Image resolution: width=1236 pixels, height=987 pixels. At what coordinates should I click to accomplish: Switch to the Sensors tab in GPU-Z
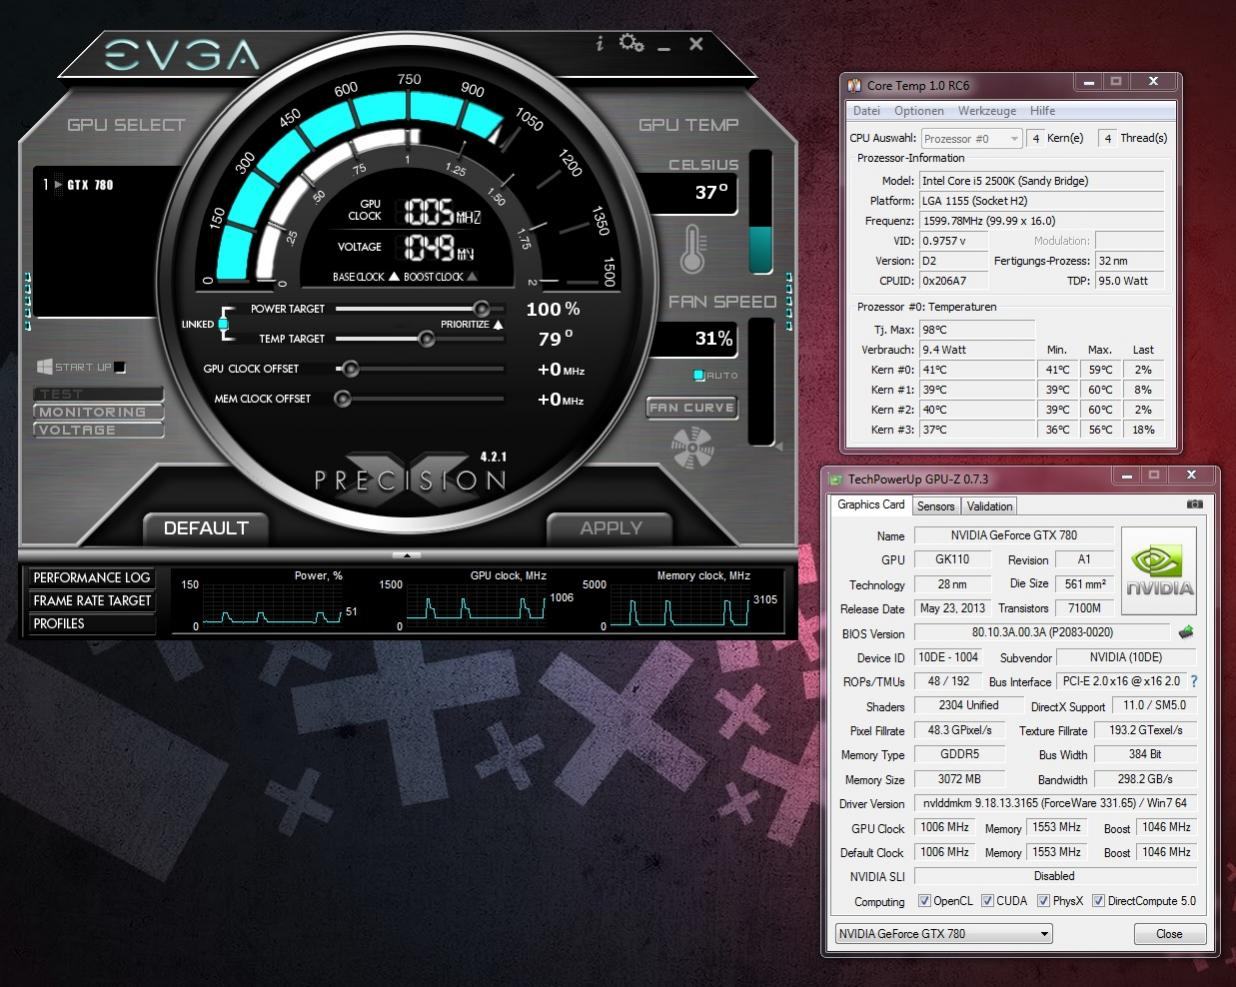click(x=935, y=506)
